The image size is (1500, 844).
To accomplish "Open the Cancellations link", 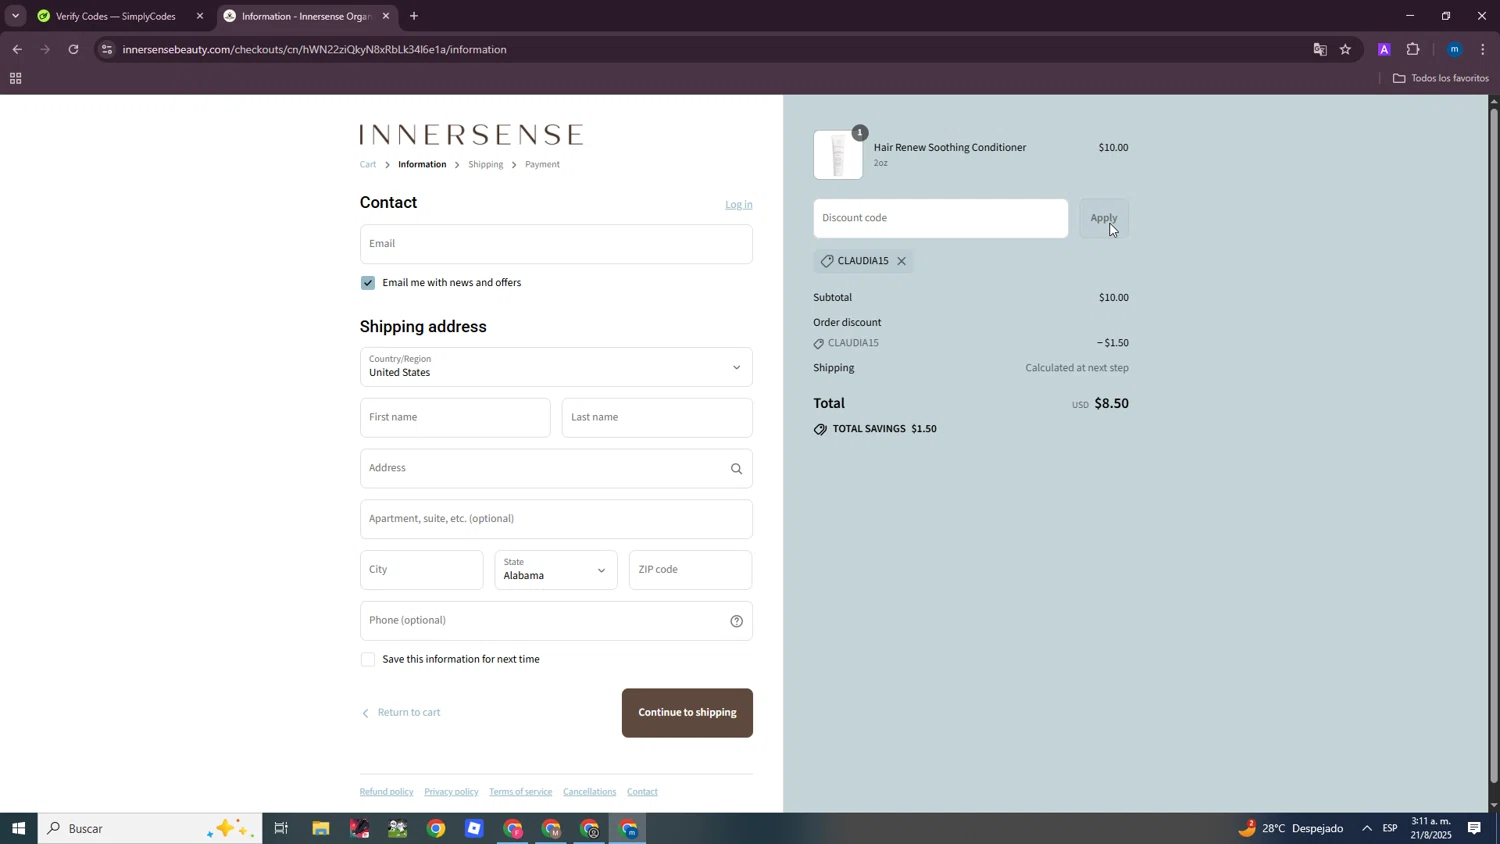I will [x=589, y=792].
